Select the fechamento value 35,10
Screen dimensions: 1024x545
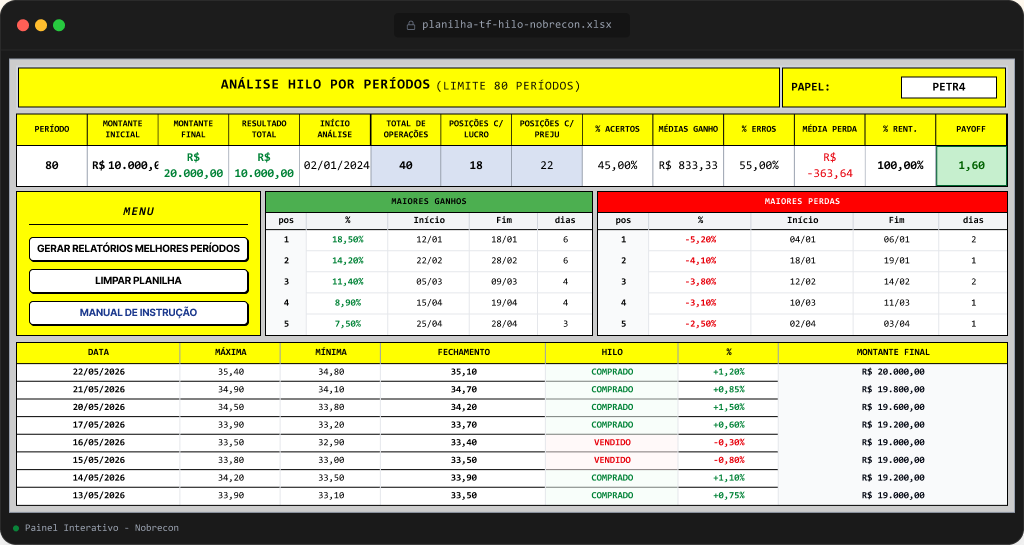(x=463, y=372)
